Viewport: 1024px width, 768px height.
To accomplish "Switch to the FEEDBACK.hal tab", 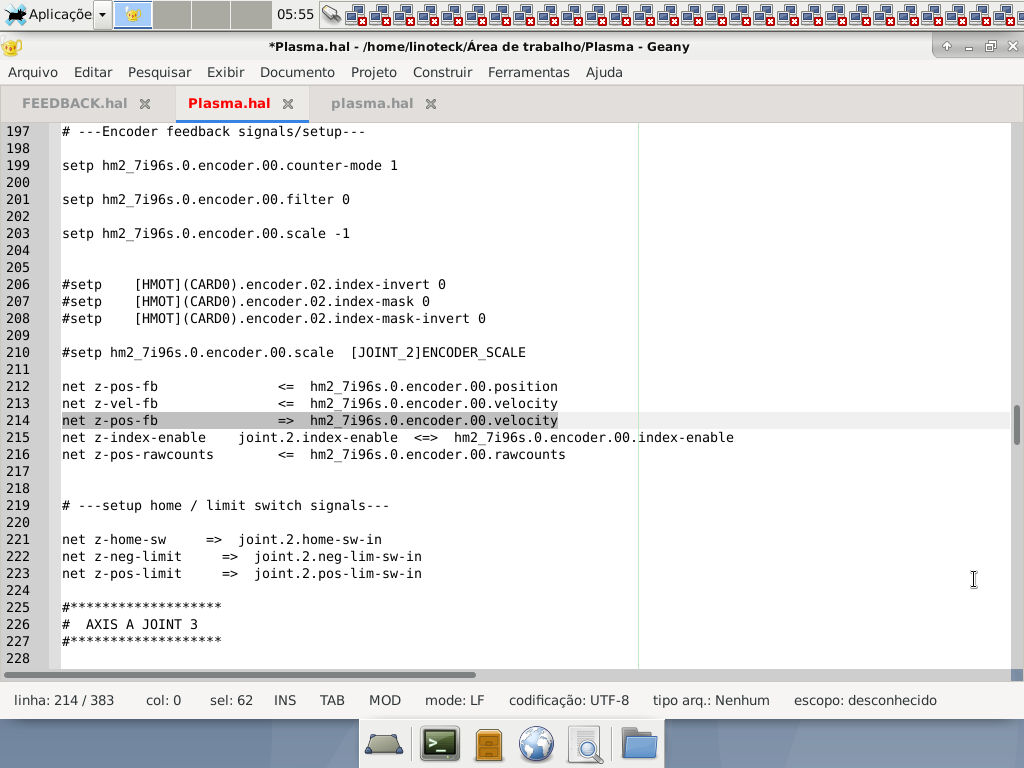I will (x=74, y=104).
